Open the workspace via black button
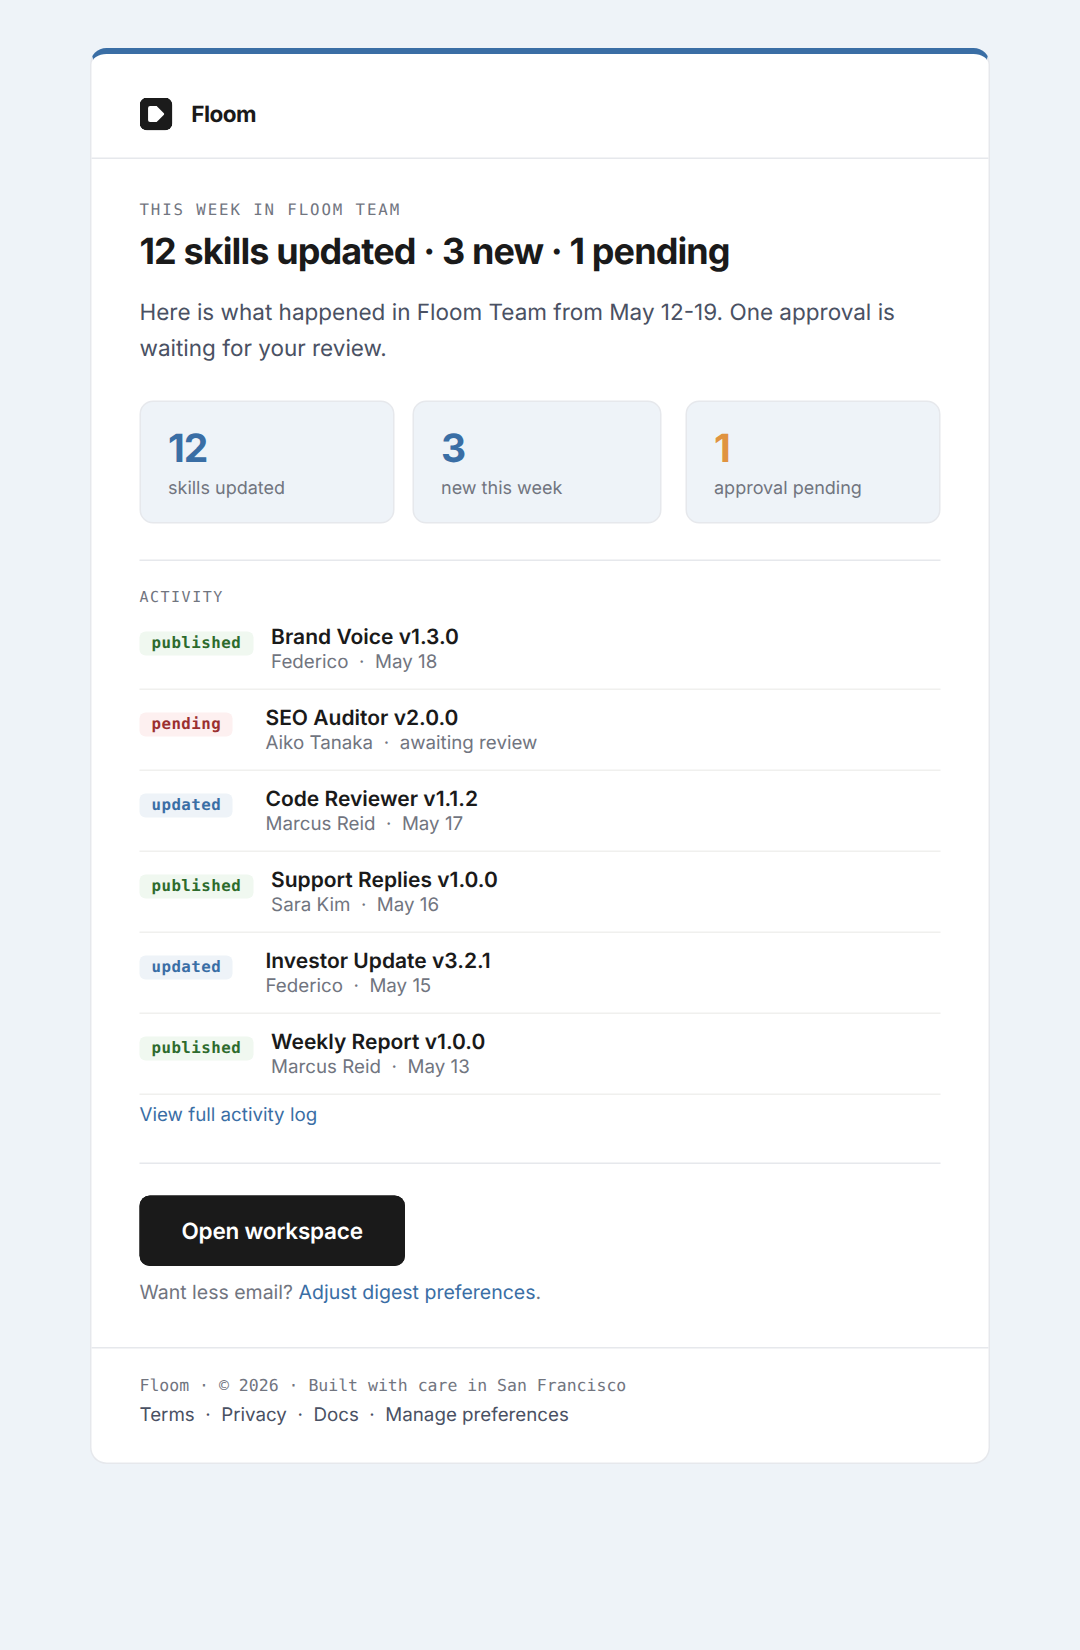 (272, 1231)
